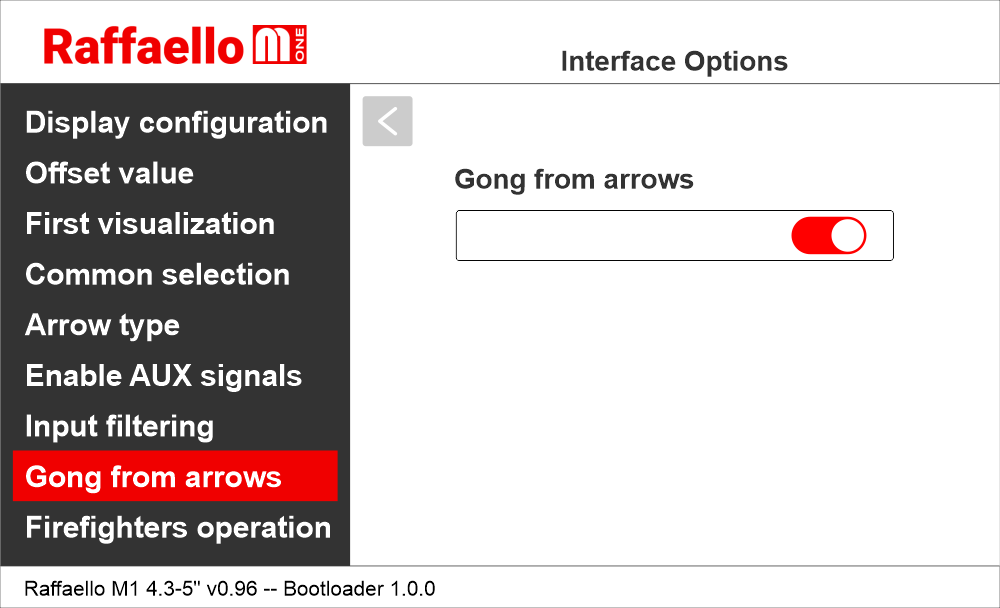Click the Gong from arrows heading label
1000x608 pixels.
[x=574, y=180]
